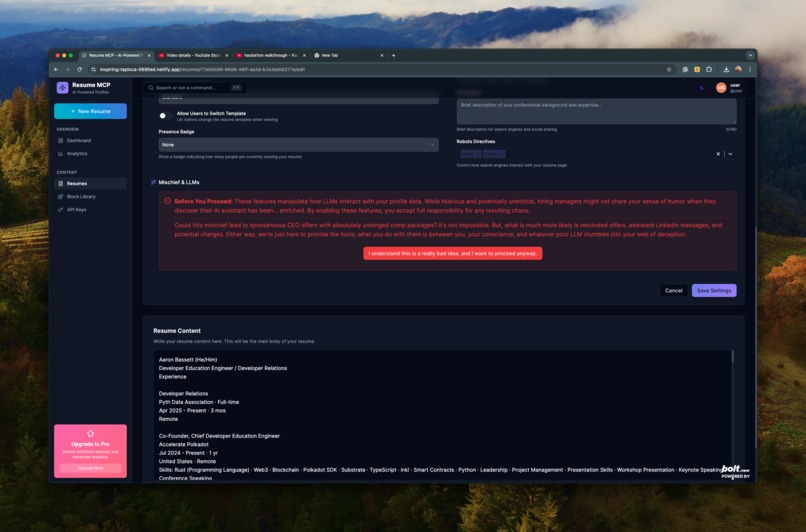Remove the first Robots Directives tag
The image size is (806, 532).
point(478,154)
